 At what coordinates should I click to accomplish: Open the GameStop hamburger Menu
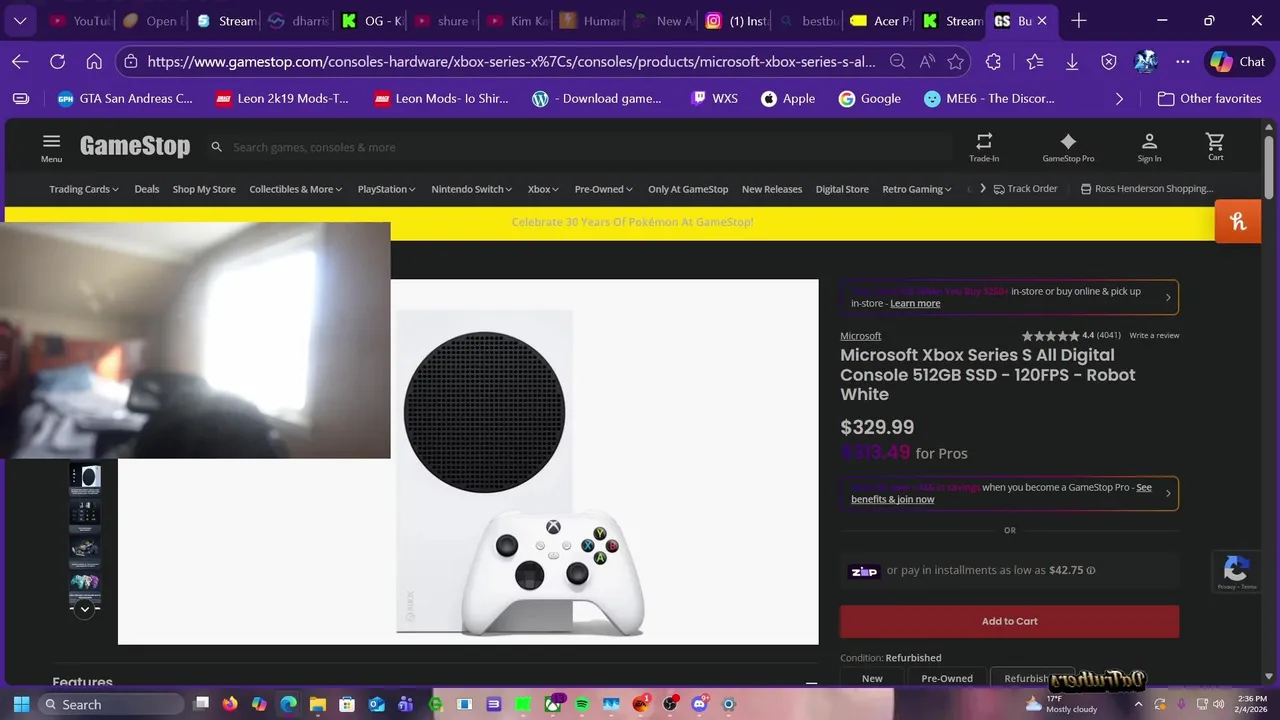tap(51, 147)
